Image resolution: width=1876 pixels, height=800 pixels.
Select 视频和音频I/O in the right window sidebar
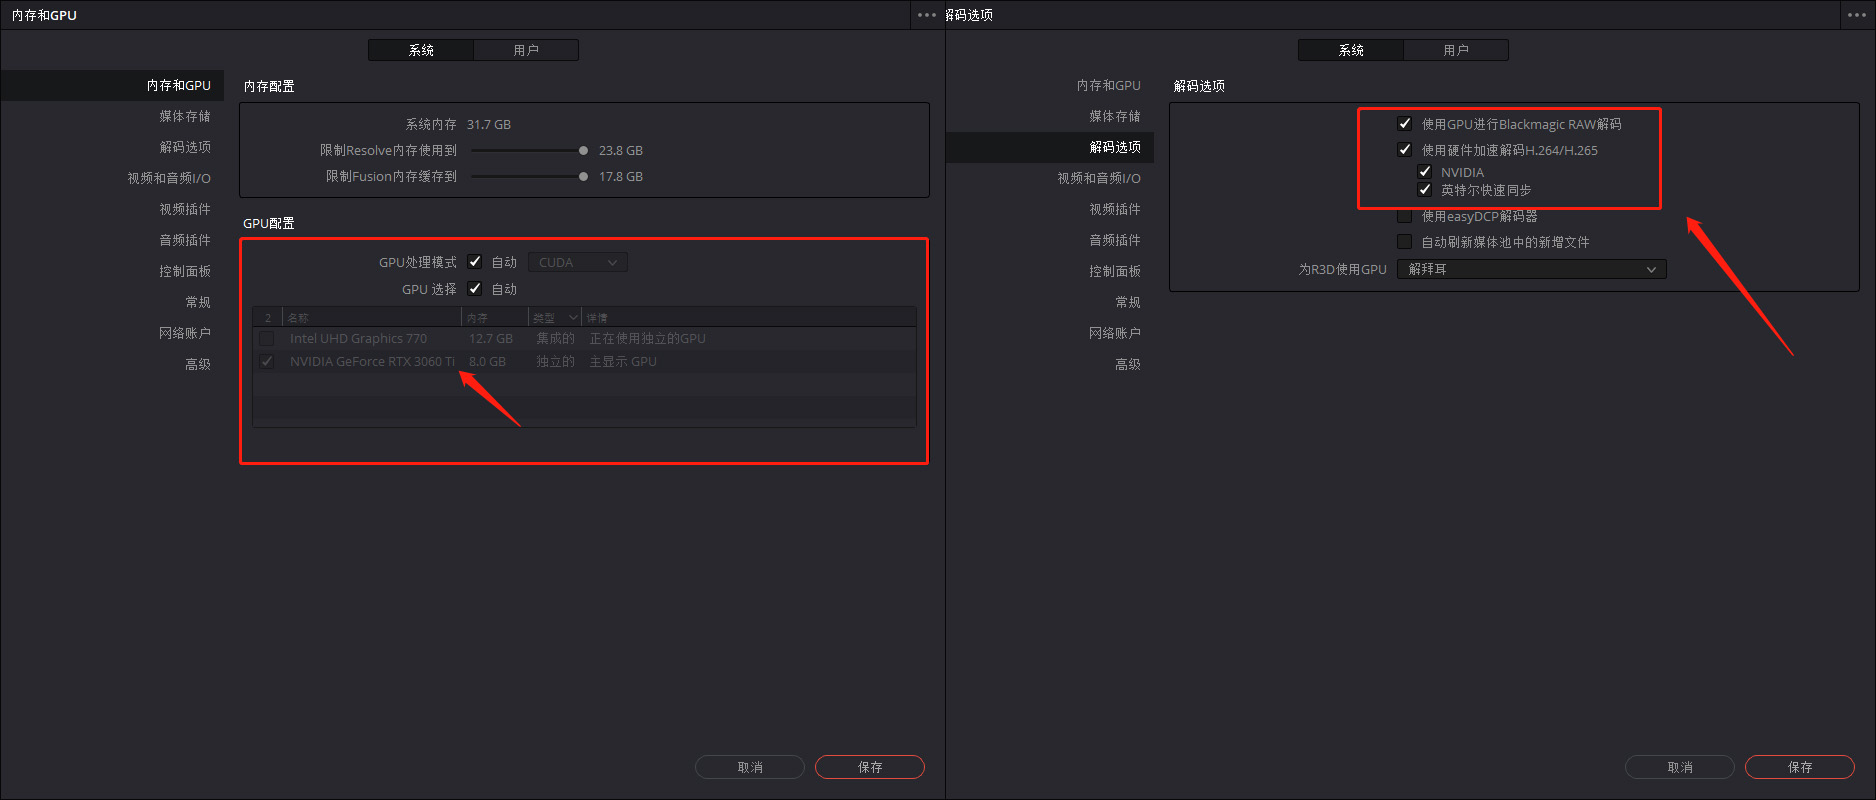click(x=1099, y=178)
